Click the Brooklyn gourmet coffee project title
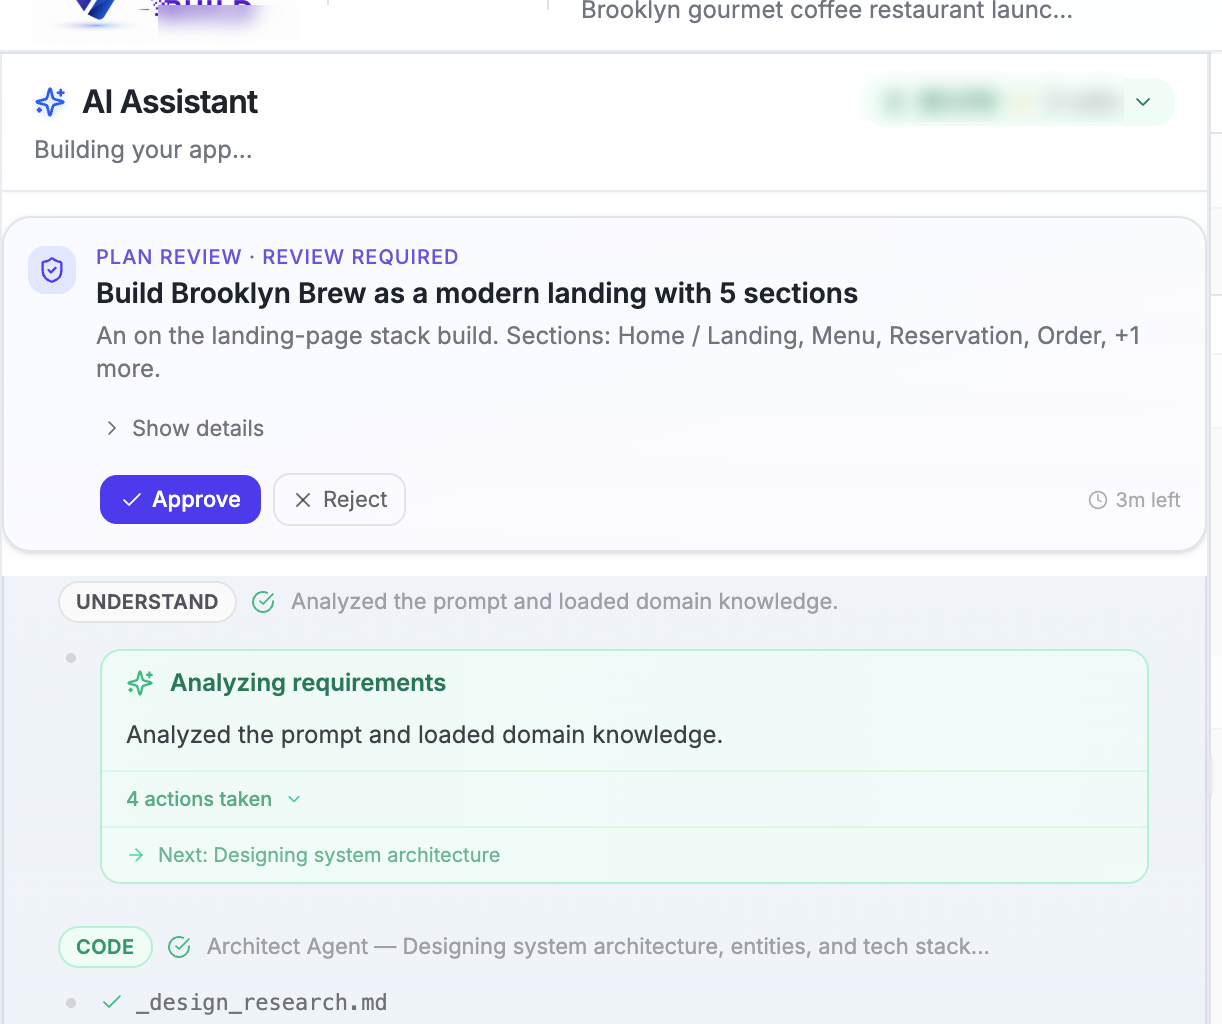Image resolution: width=1222 pixels, height=1024 pixels. [x=827, y=11]
